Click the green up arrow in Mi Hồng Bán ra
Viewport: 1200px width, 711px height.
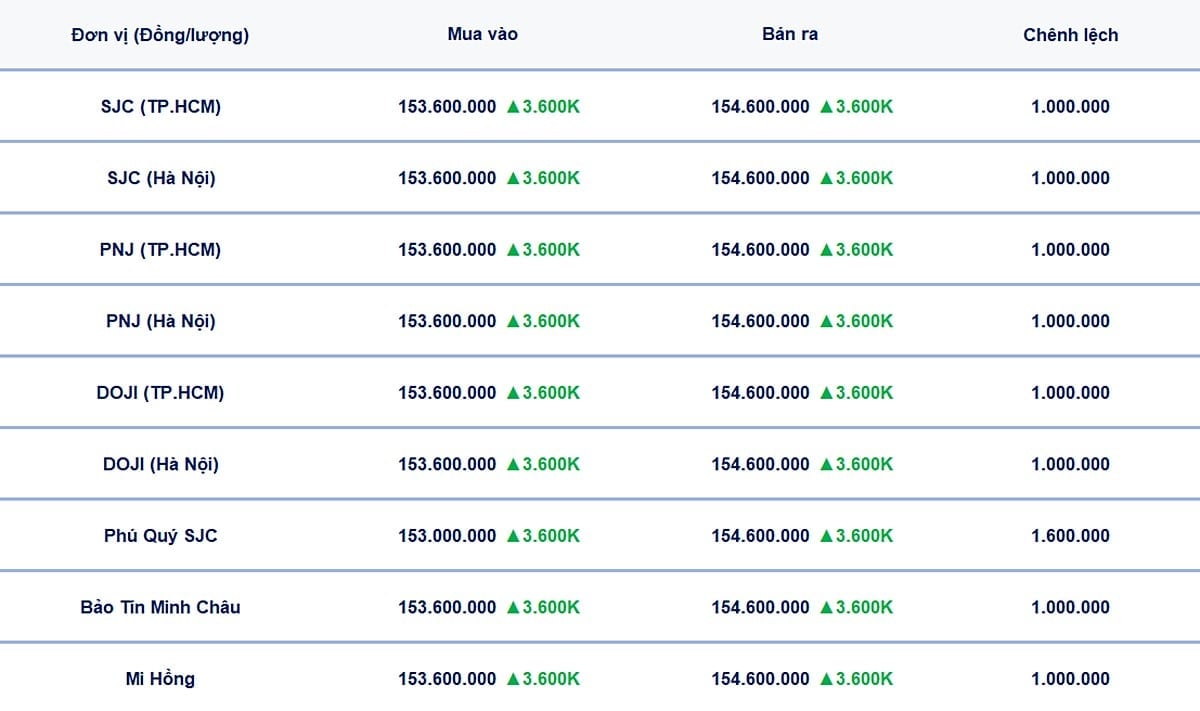(827, 679)
